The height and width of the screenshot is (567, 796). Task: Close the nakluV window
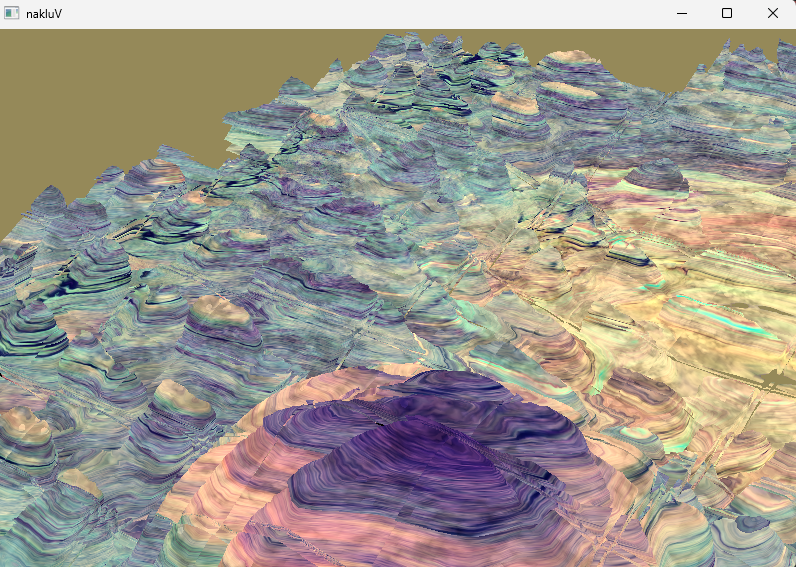[x=773, y=13]
